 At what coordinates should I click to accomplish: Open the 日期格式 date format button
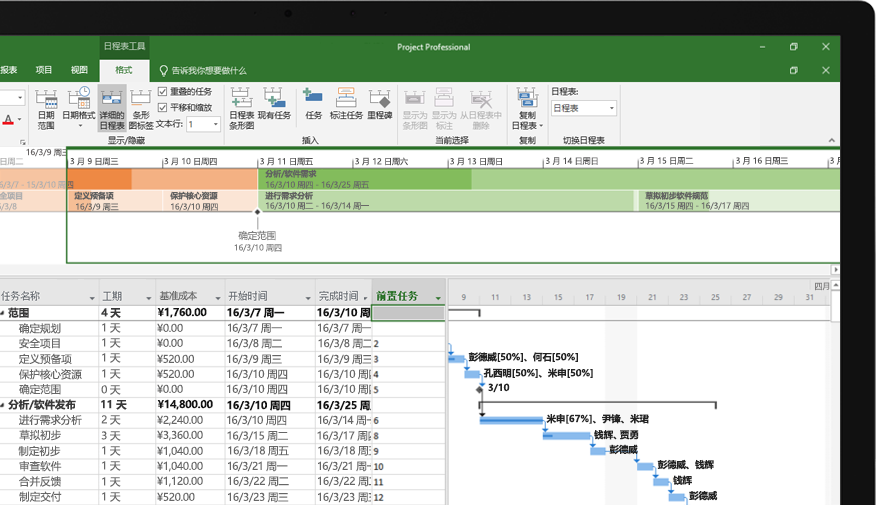tap(78, 109)
